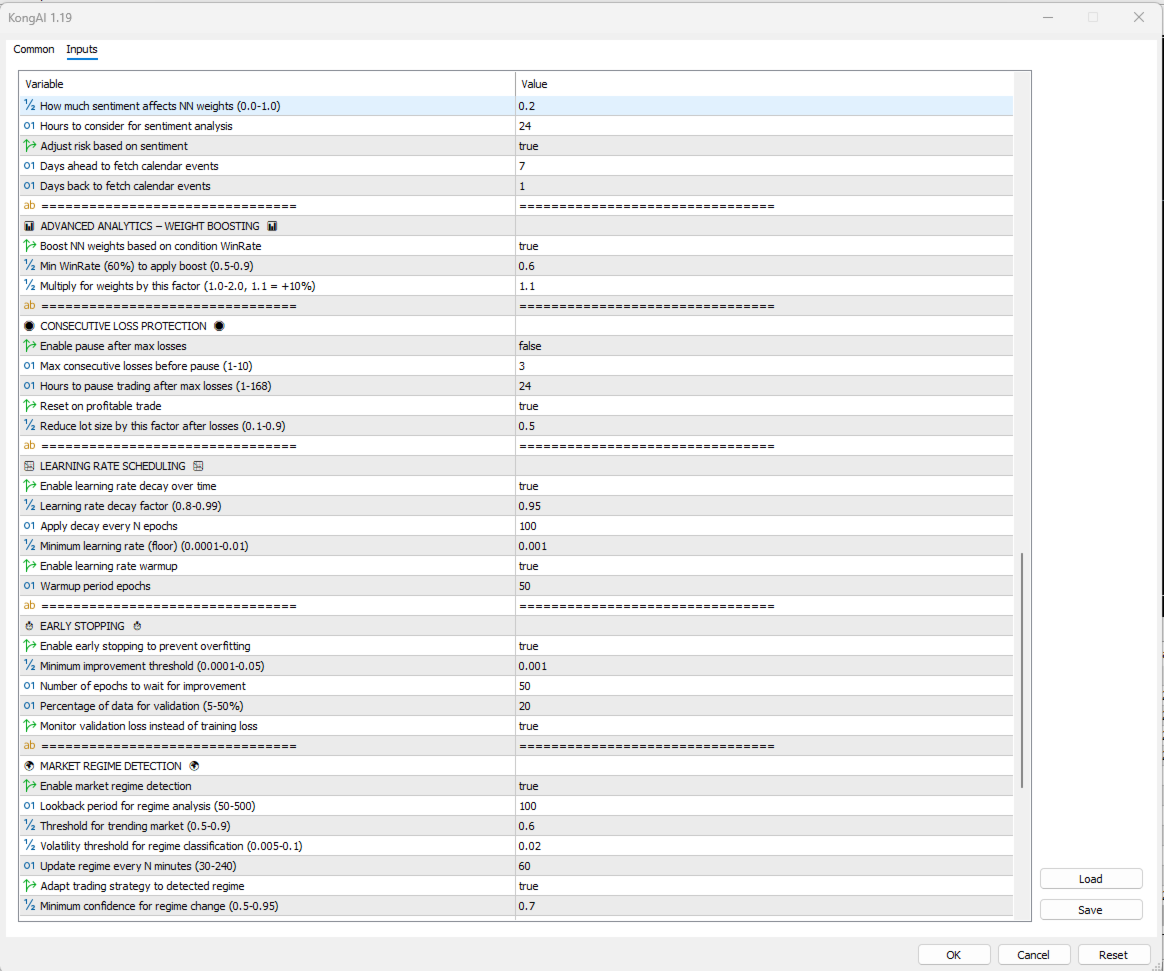Click the integer icon beside Max consecutive losses before pause
Screen dimensions: 1164x971
coord(29,366)
